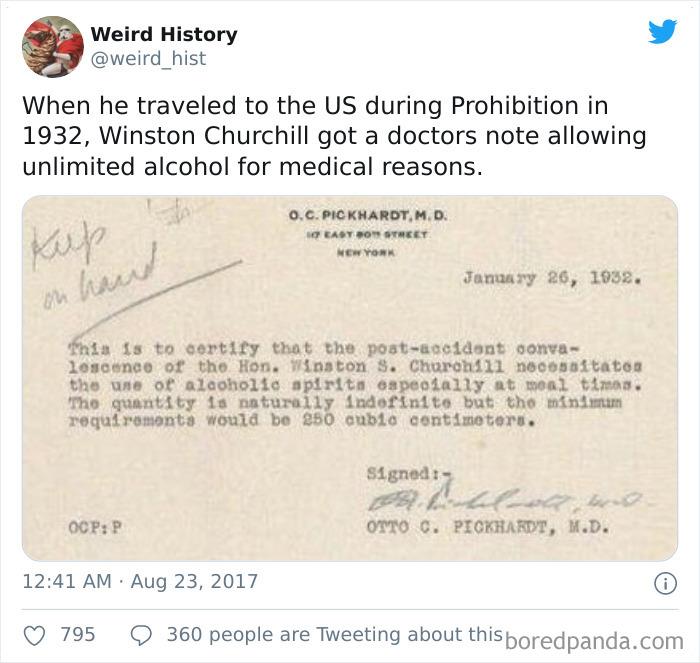Click the reply speech bubble icon
The height and width of the screenshot is (663, 700).
tap(141, 636)
